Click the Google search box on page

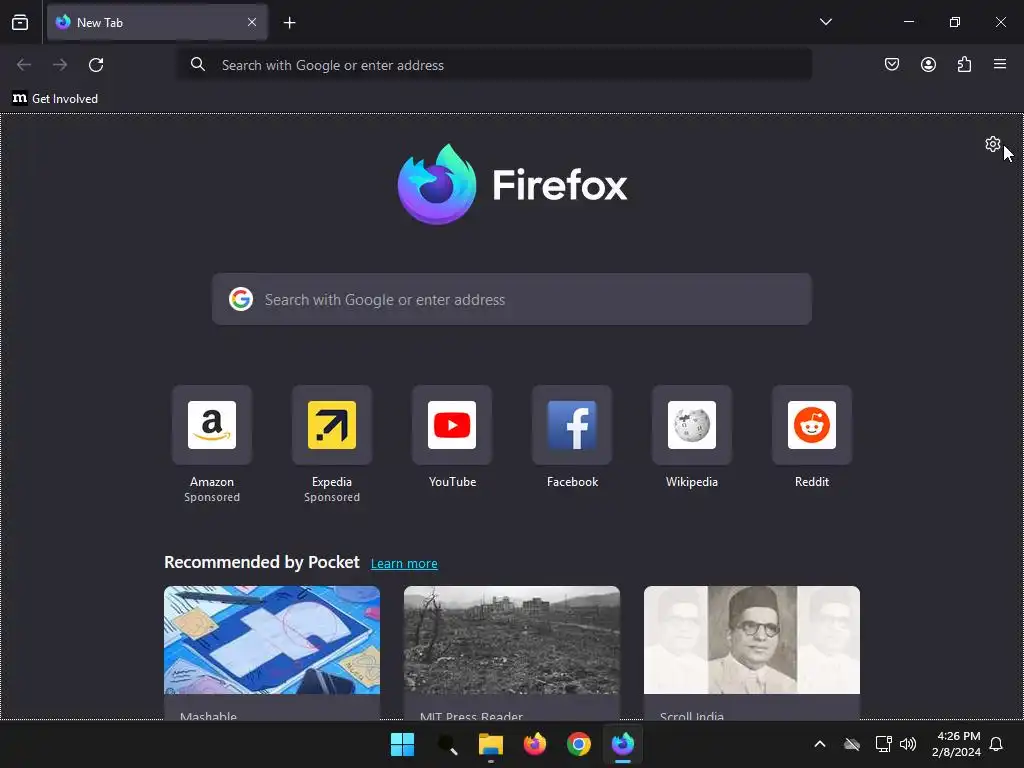coord(511,299)
